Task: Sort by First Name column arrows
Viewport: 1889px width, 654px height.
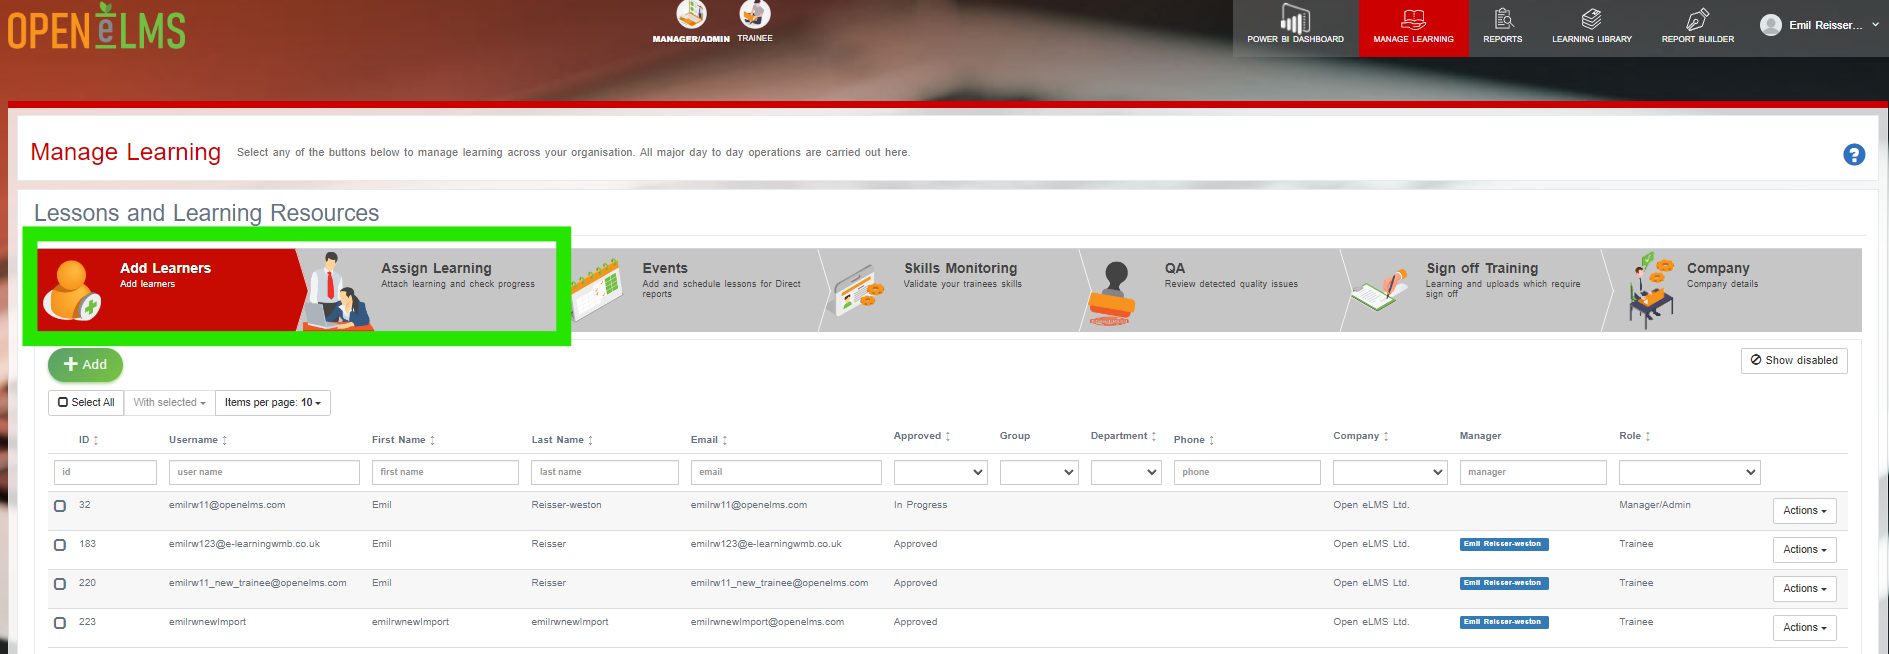Action: [433, 440]
